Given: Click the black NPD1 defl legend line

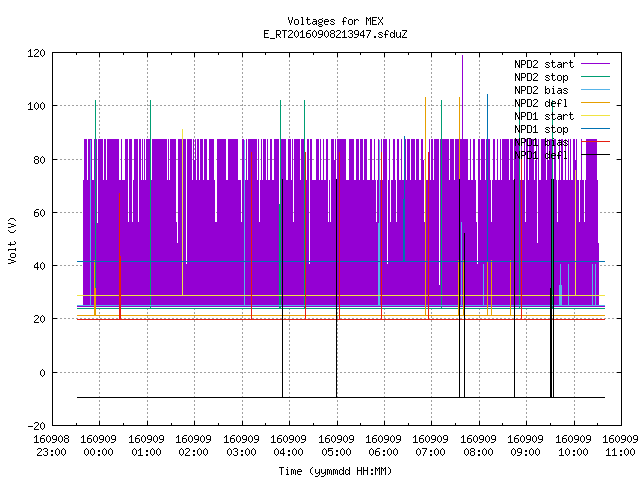Looking at the screenshot, I should [x=596, y=155].
